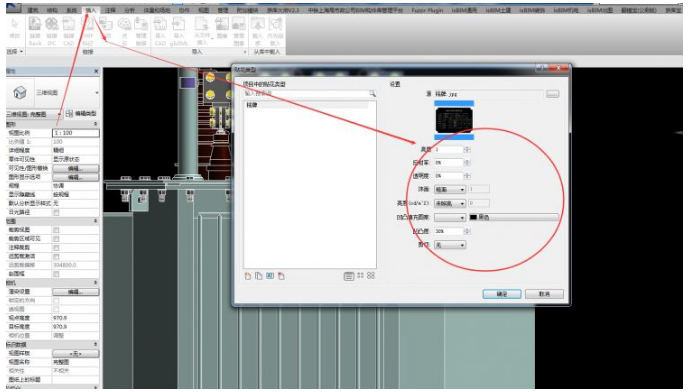Screen dimensions: 688x392
Task: Open the 饰面 finish dropdown
Action: pyautogui.click(x=450, y=190)
